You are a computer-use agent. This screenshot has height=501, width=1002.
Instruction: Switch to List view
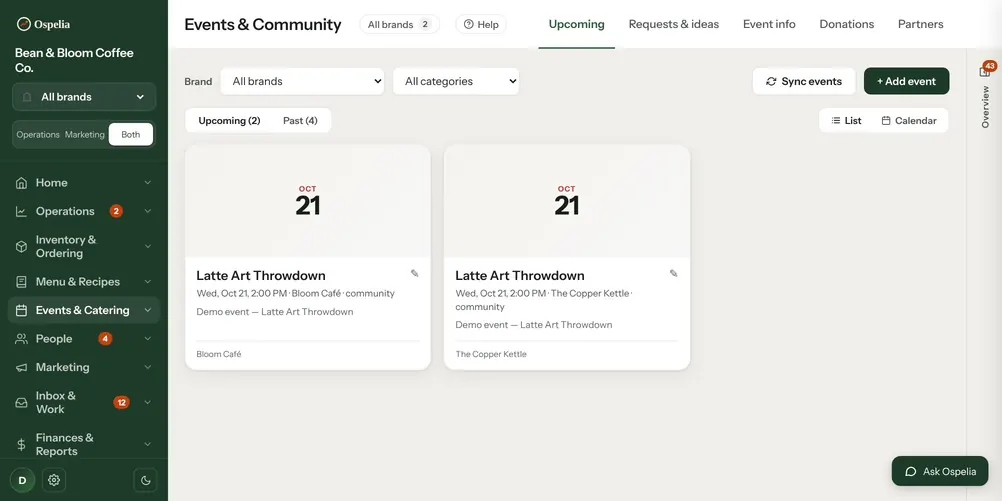click(x=847, y=121)
